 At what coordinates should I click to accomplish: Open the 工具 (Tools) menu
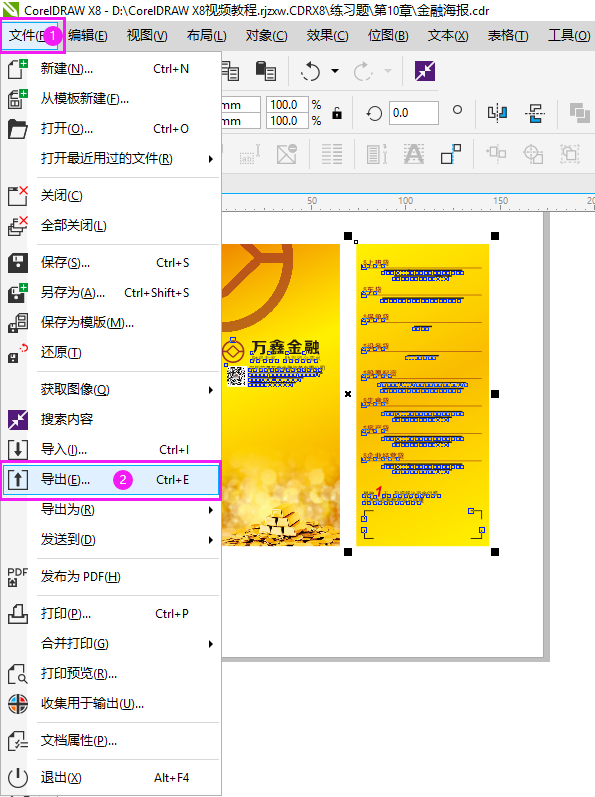pyautogui.click(x=569, y=35)
